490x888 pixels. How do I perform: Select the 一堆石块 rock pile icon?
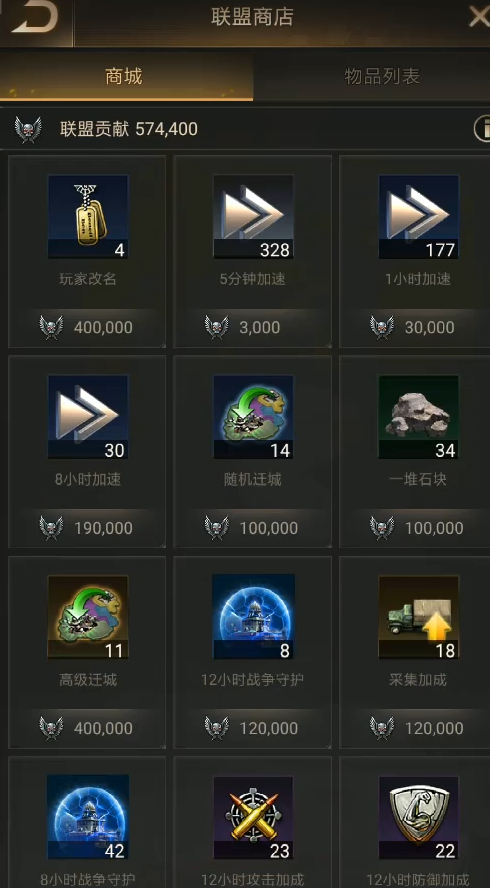click(x=419, y=417)
